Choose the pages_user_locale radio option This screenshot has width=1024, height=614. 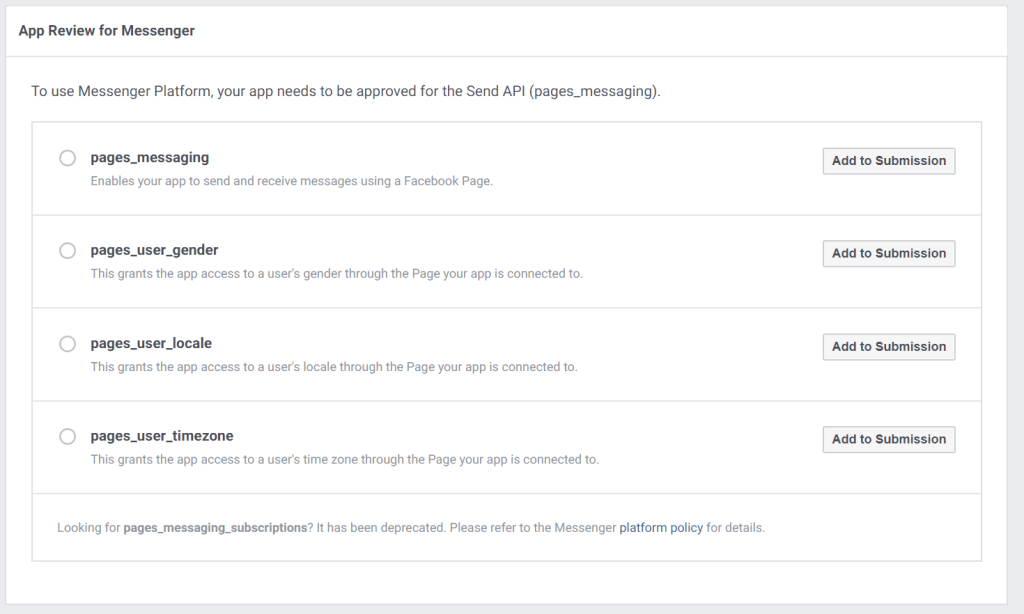pos(68,344)
